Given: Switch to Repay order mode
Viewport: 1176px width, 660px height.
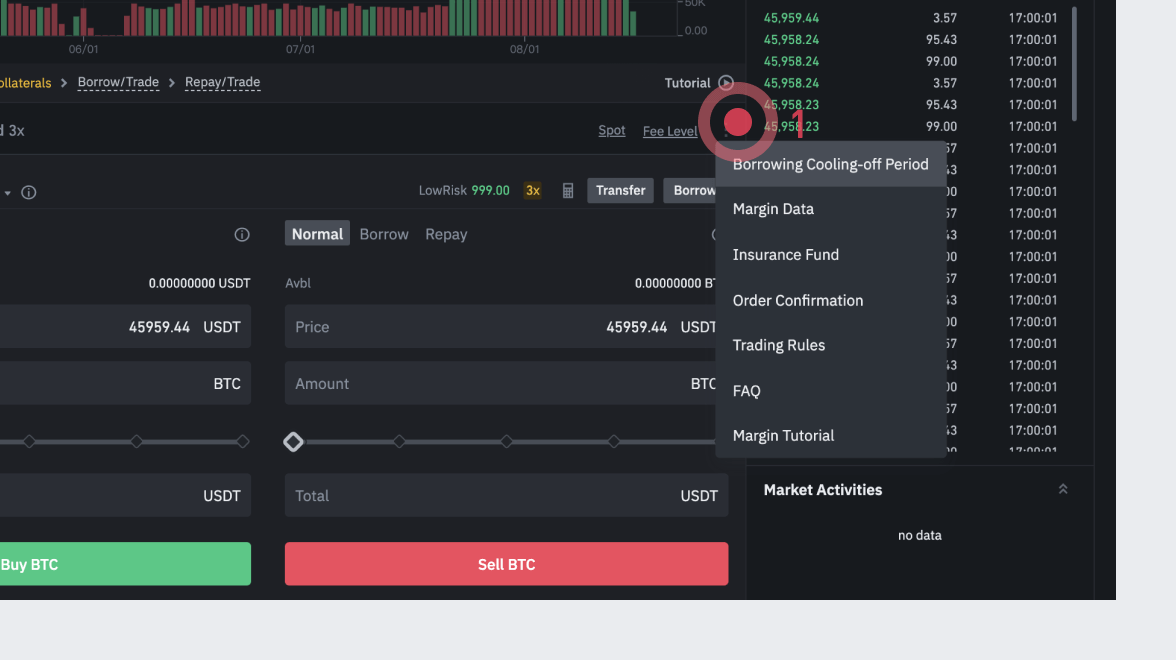Looking at the screenshot, I should [x=446, y=234].
